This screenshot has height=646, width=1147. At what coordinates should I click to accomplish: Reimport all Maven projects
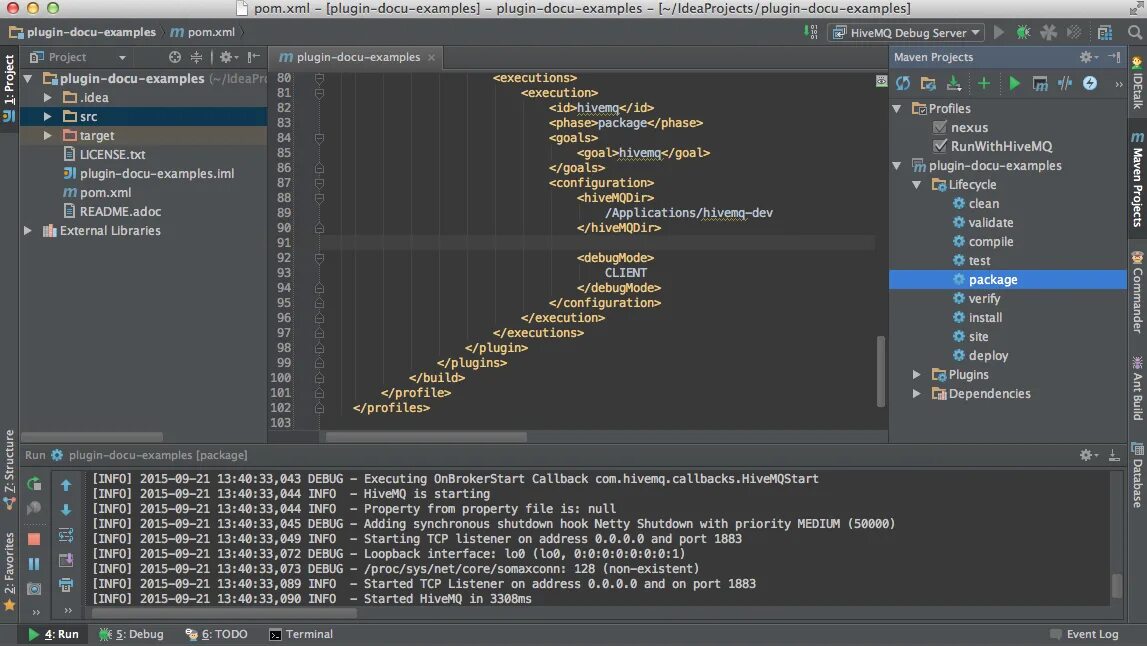point(902,83)
